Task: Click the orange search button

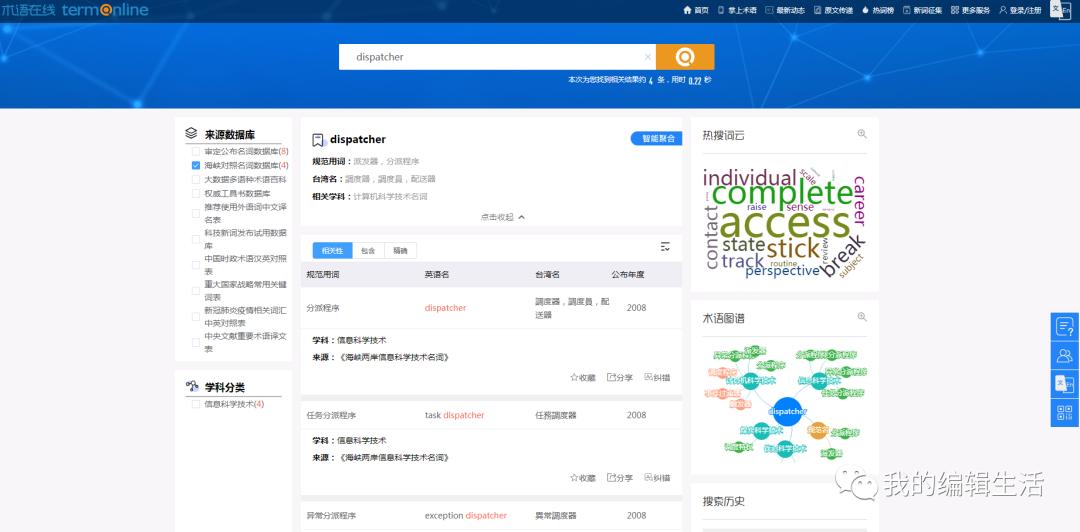Action: [x=685, y=57]
